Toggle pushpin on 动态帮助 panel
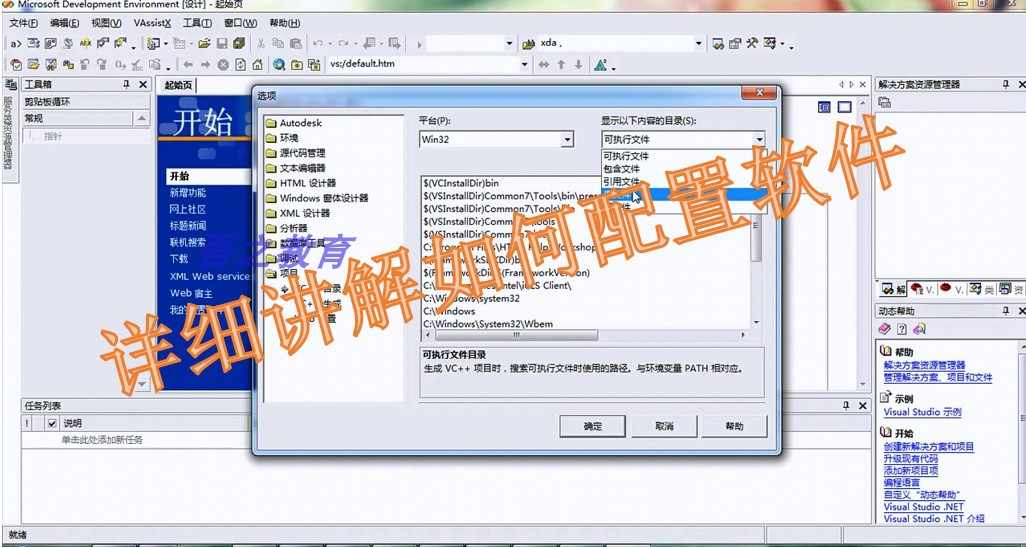This screenshot has width=1026, height=547. pos(1006,311)
